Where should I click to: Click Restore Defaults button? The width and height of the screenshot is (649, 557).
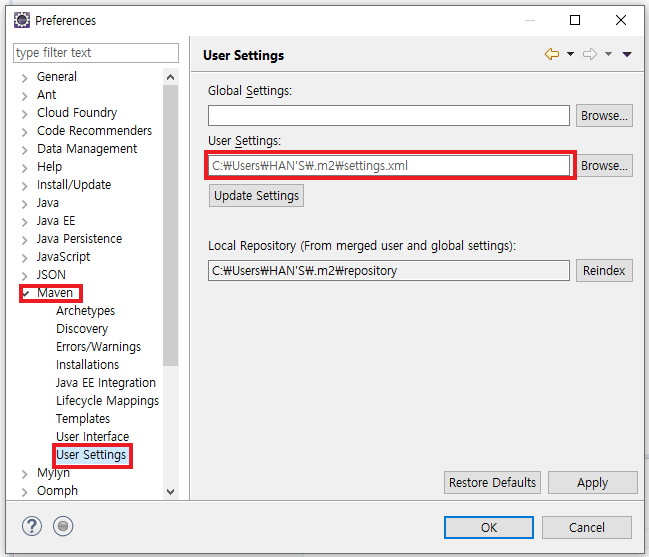492,483
